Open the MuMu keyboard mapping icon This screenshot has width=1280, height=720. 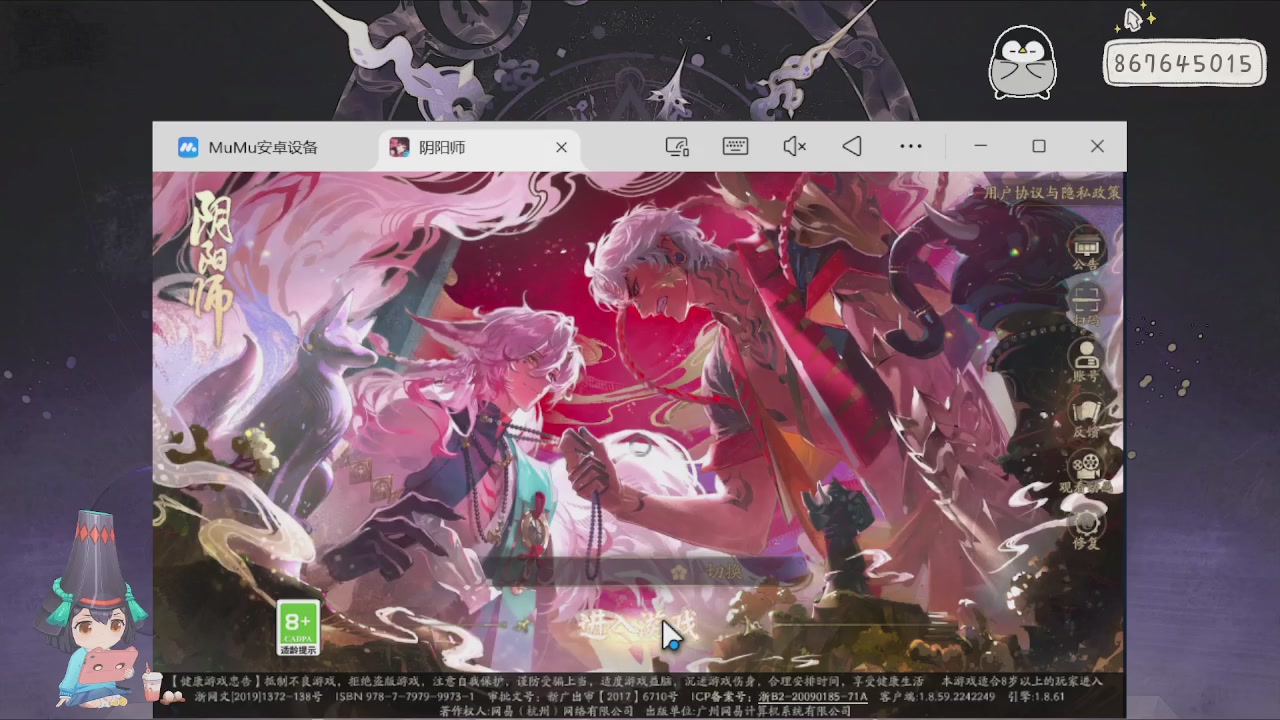(735, 147)
